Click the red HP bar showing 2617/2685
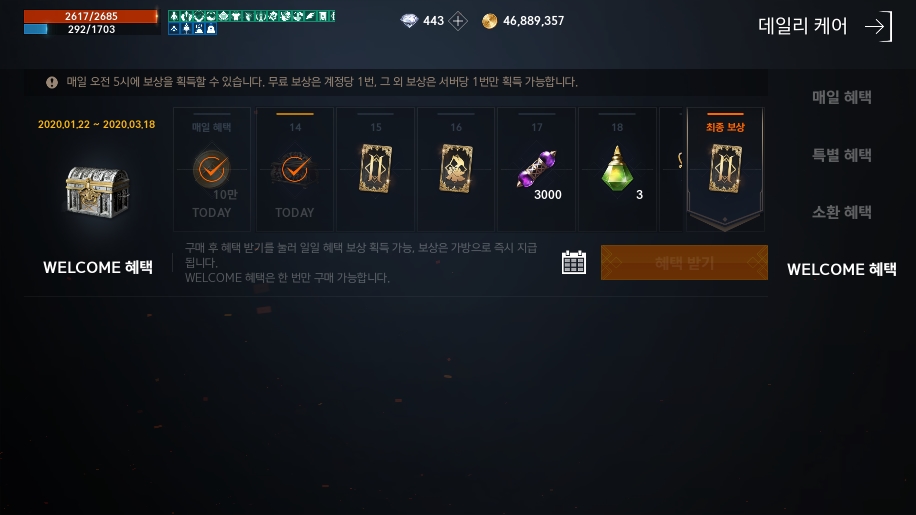The height and width of the screenshot is (515, 916). tap(91, 16)
